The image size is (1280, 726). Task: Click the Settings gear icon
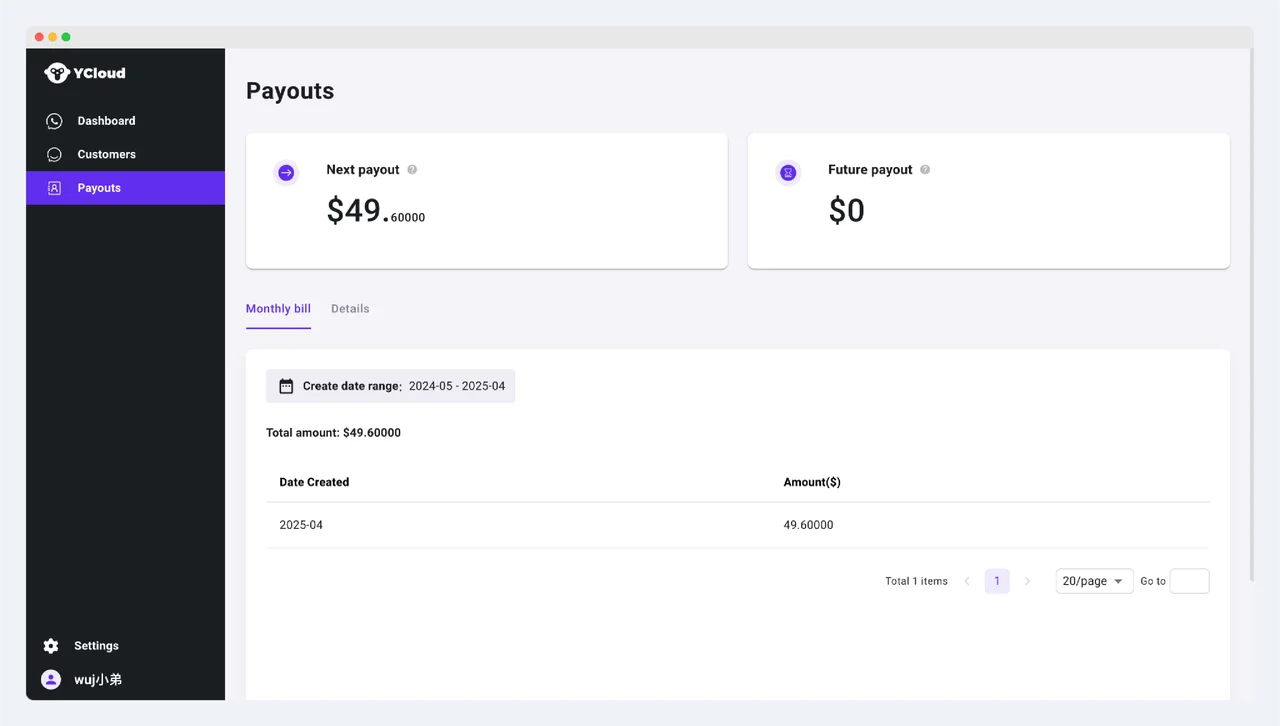(x=51, y=646)
